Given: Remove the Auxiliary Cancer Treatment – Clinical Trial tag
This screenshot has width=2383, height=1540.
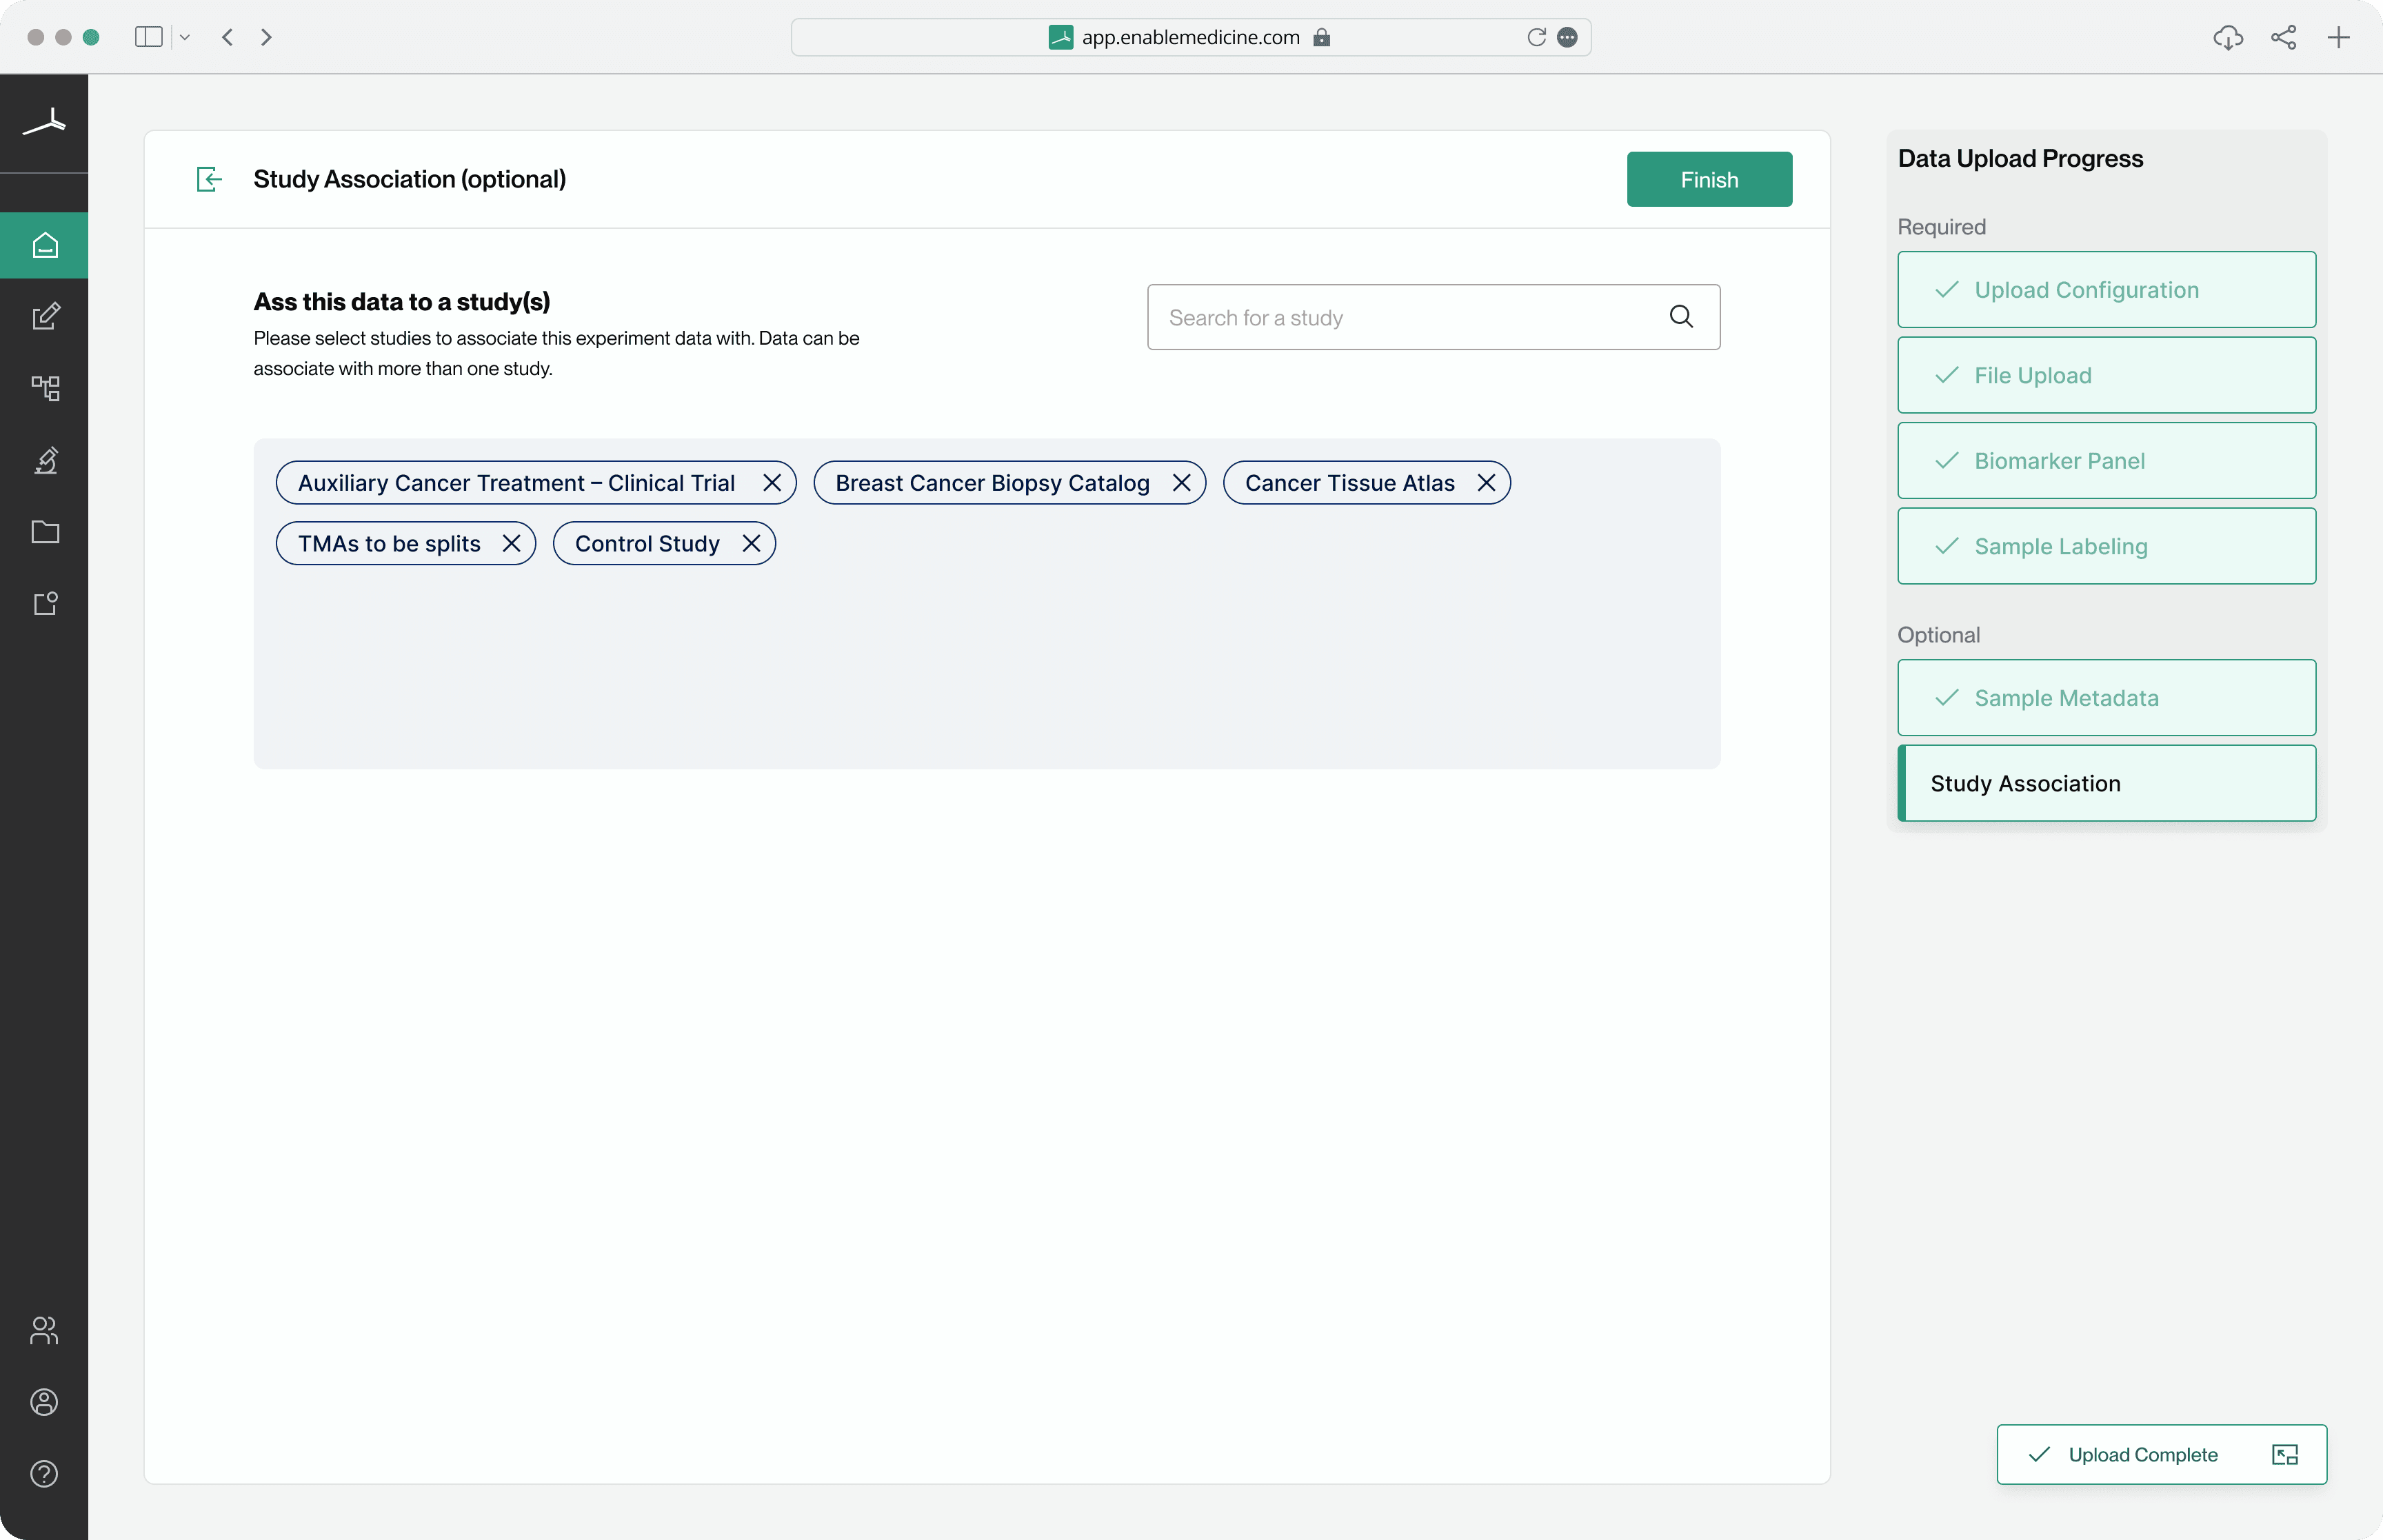Looking at the screenshot, I should point(772,483).
